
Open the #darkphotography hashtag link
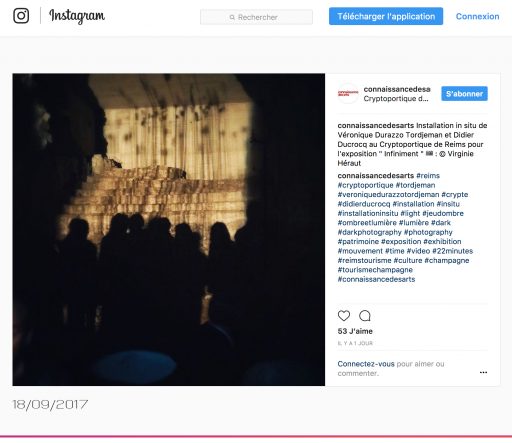[x=369, y=232]
